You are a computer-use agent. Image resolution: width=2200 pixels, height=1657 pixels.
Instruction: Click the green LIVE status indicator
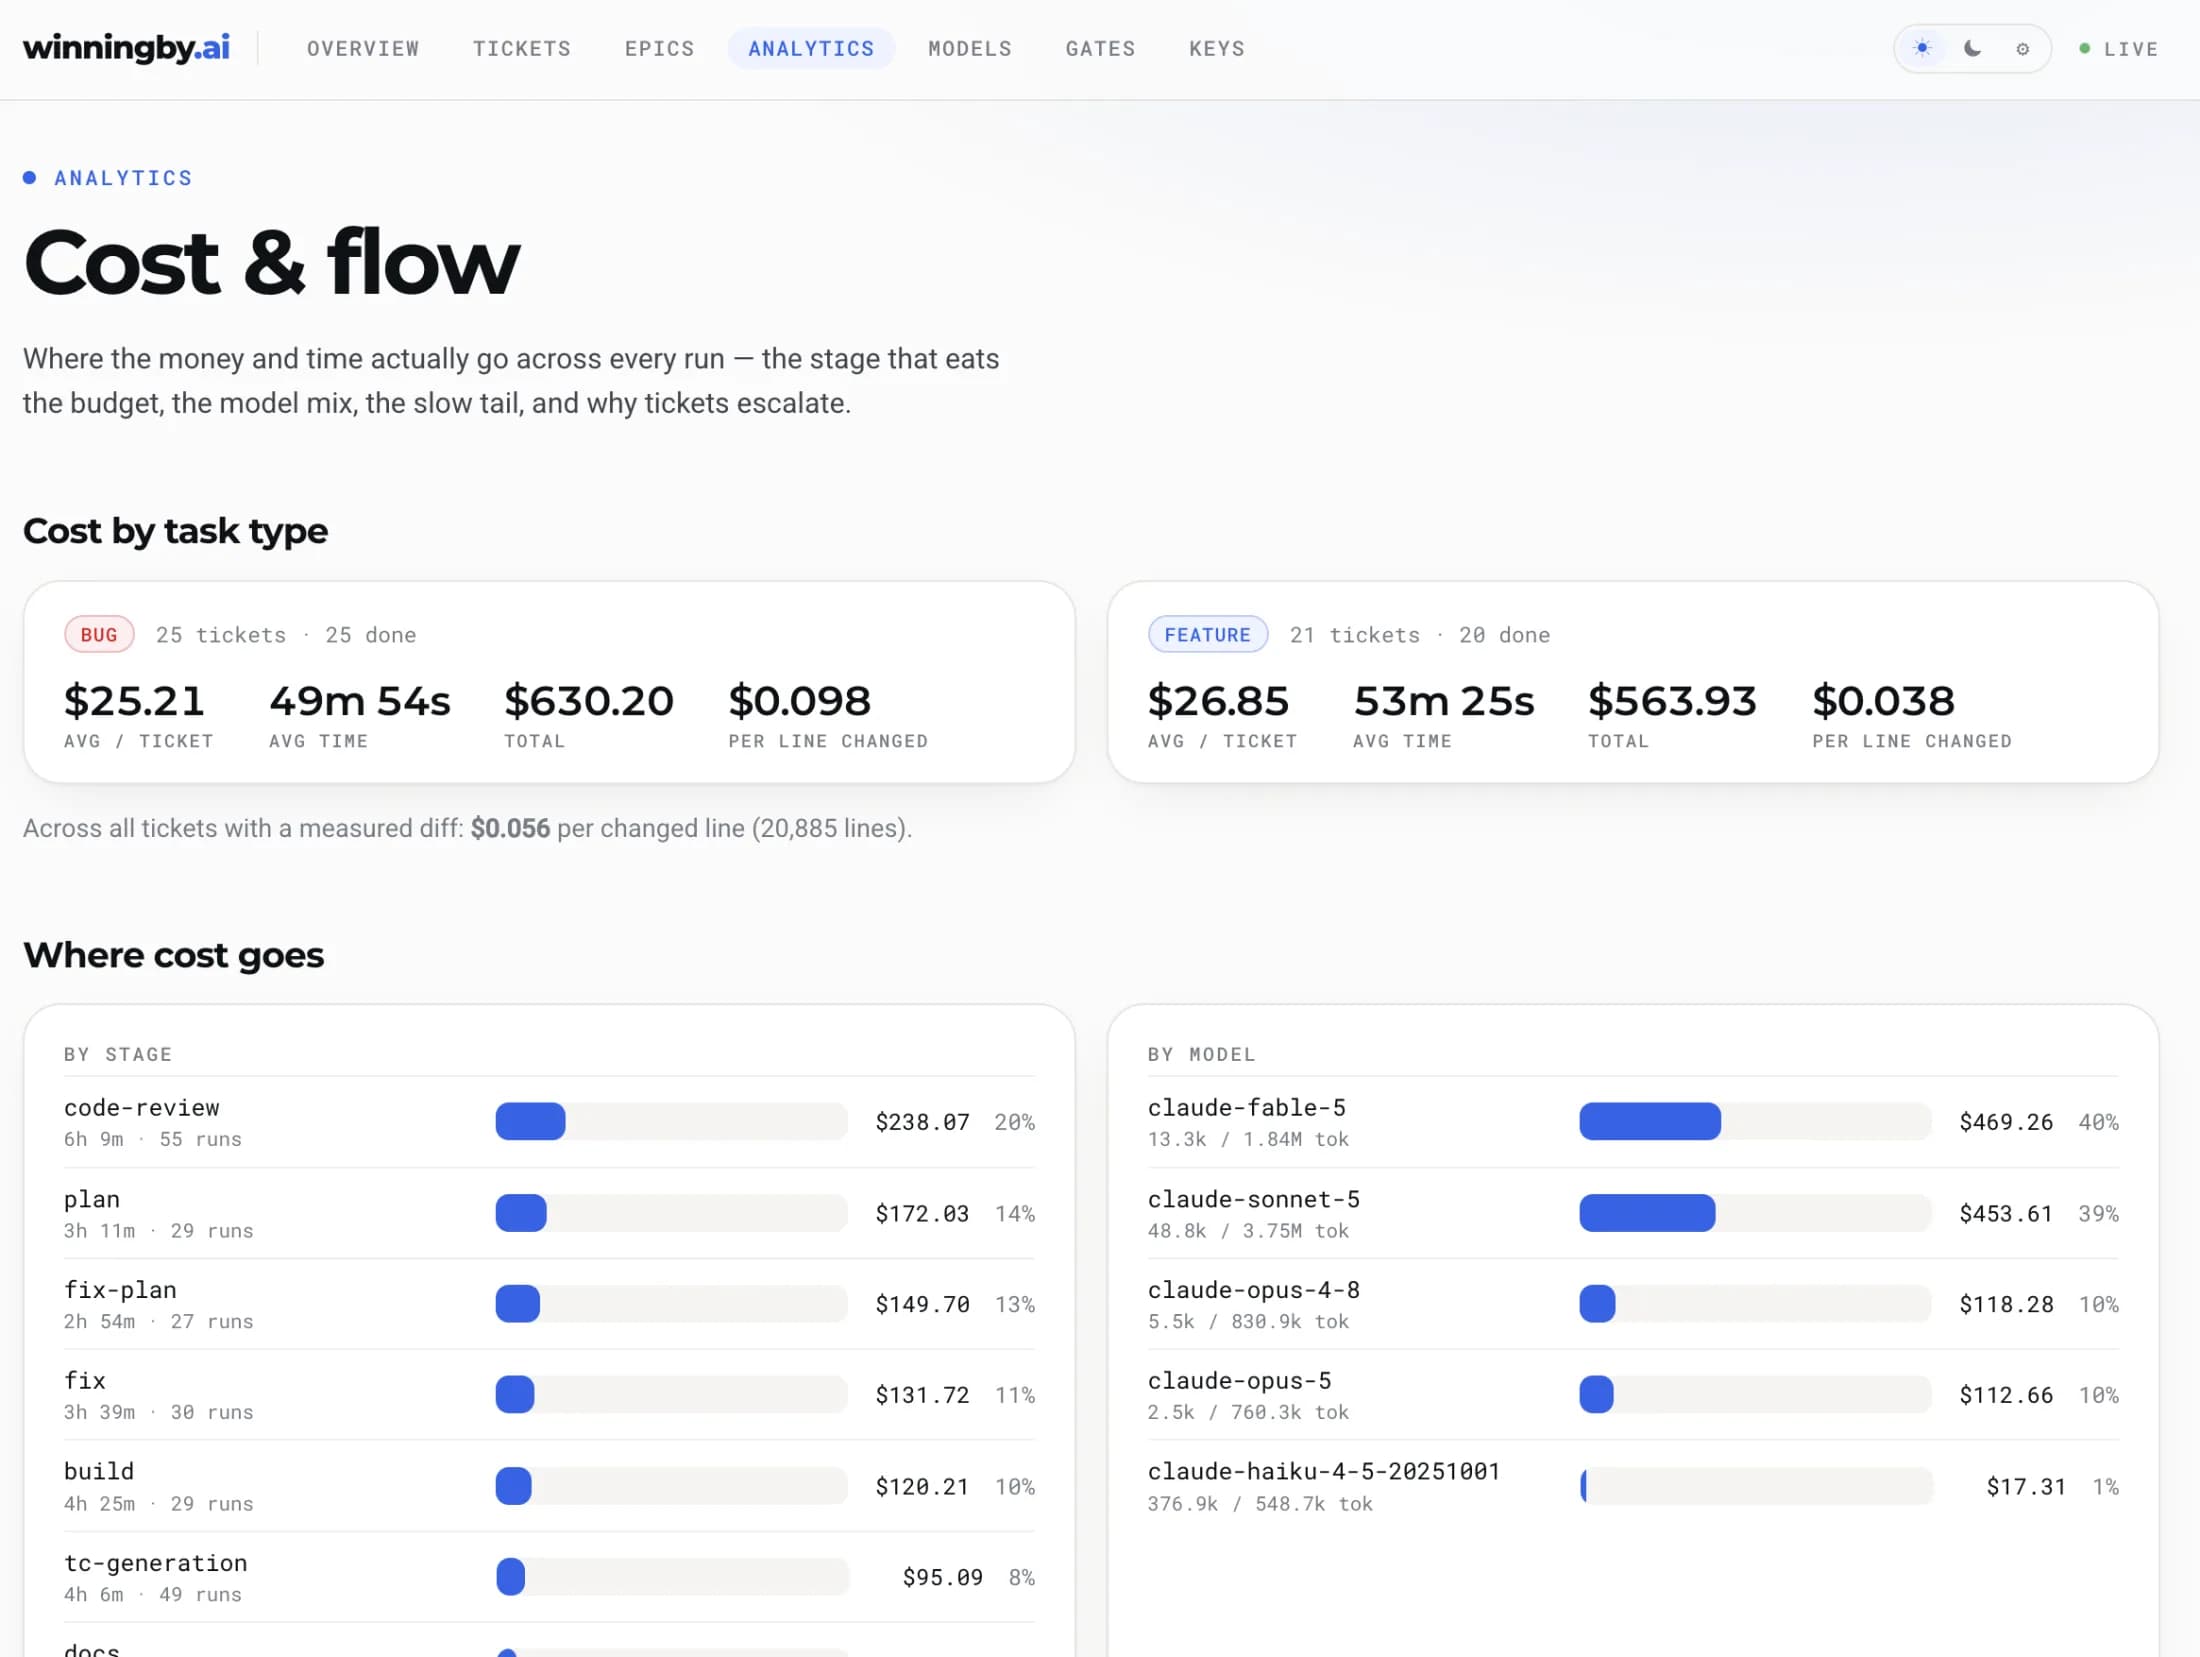click(x=2118, y=48)
